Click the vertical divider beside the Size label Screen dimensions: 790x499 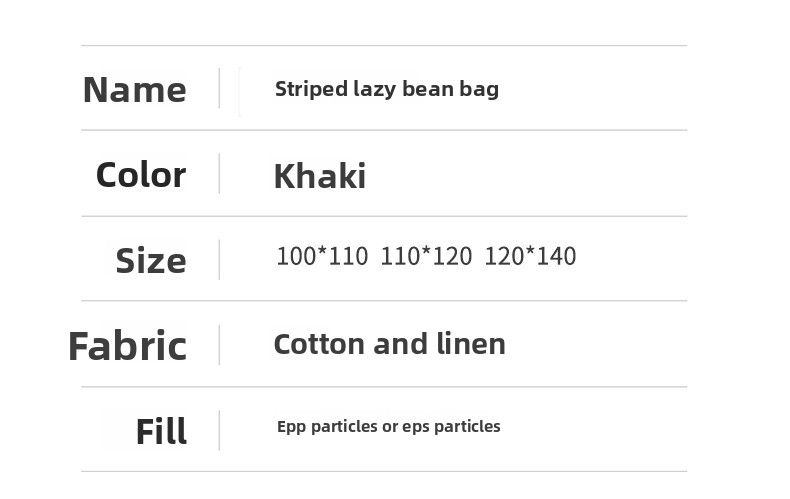coord(219,259)
